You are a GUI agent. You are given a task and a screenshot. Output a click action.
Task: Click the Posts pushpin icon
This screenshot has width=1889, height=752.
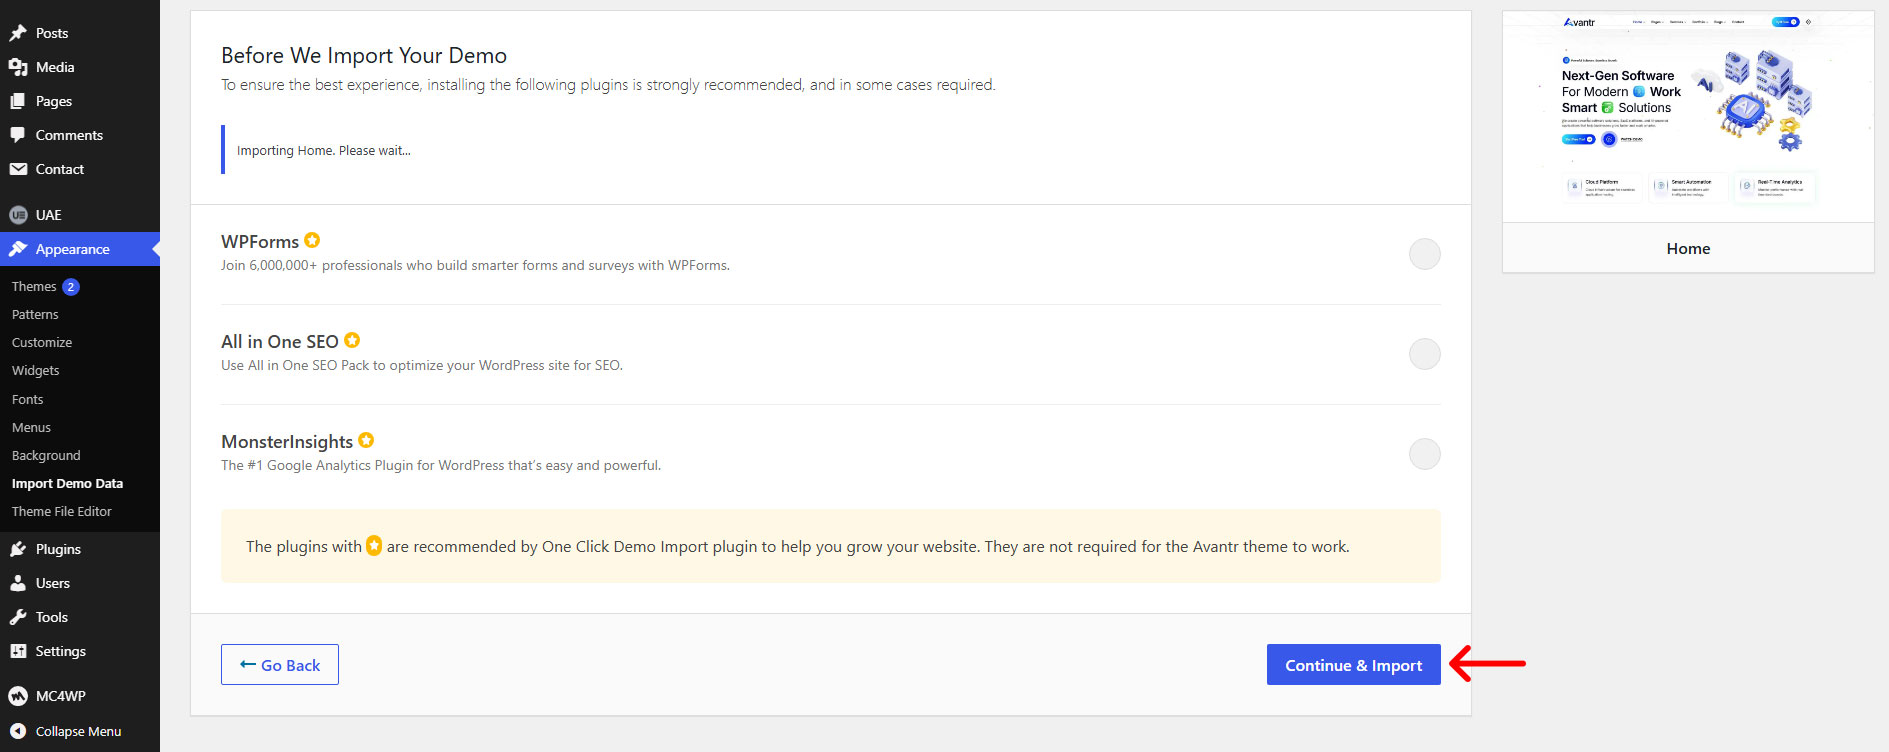18,33
